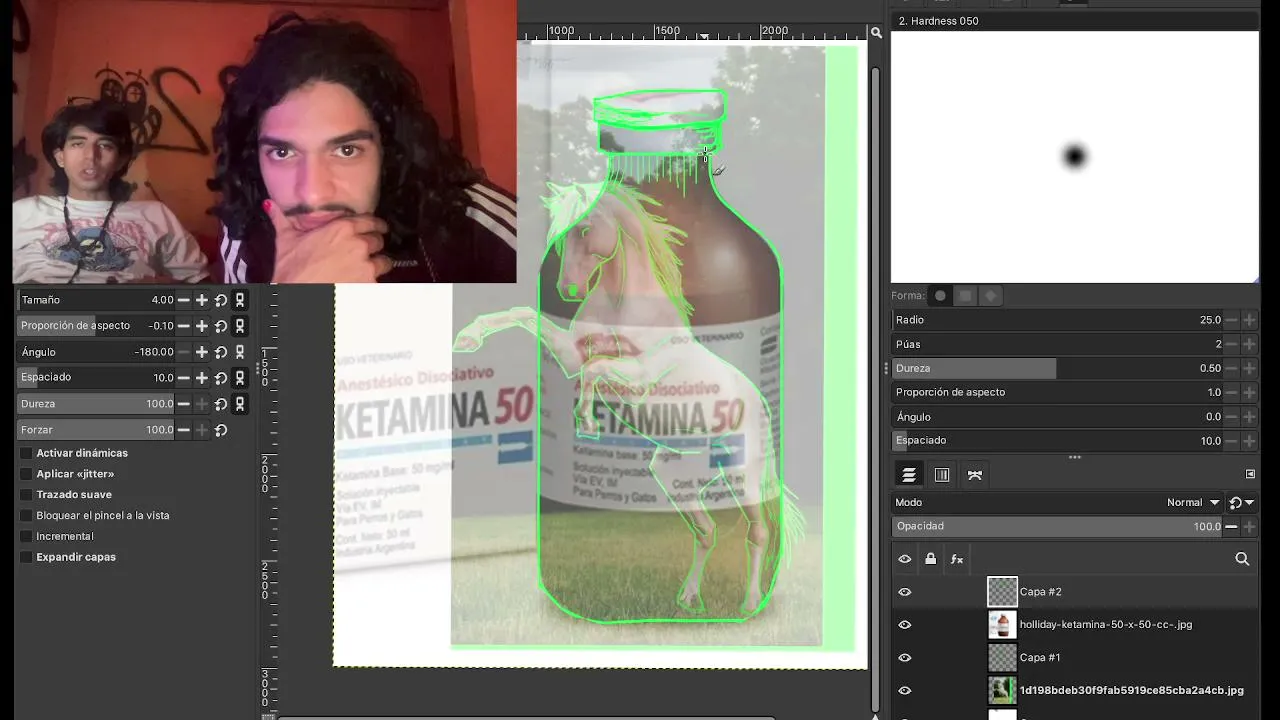
Task: Link Espaciado to brush native spacing
Action: point(240,378)
